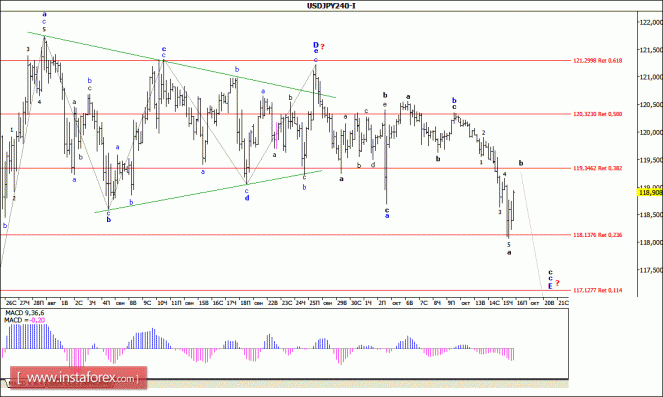Click the current price tag 118,908

click(650, 192)
